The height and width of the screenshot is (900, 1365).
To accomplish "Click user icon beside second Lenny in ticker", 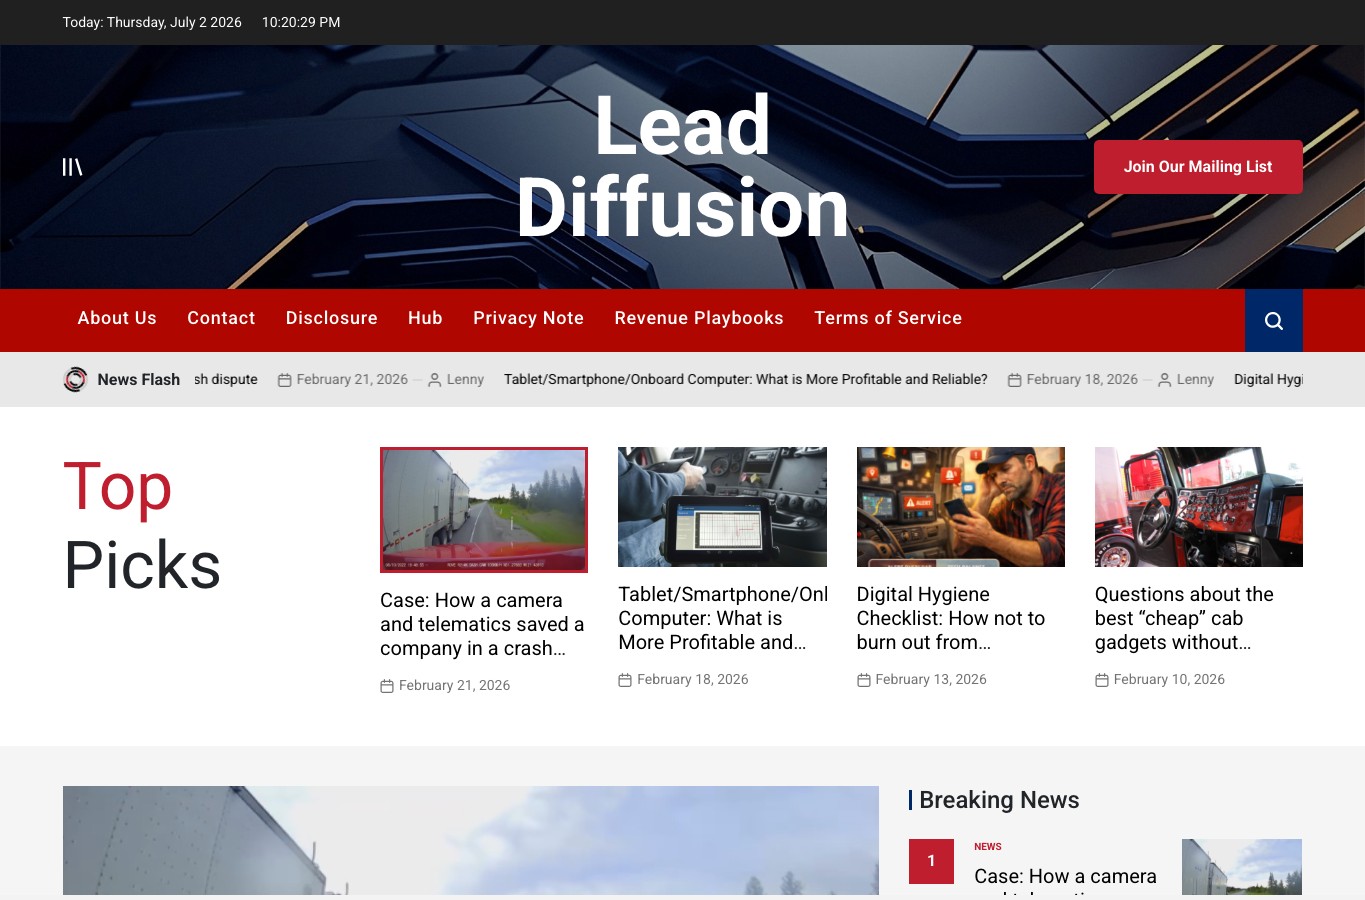I will pos(1164,380).
